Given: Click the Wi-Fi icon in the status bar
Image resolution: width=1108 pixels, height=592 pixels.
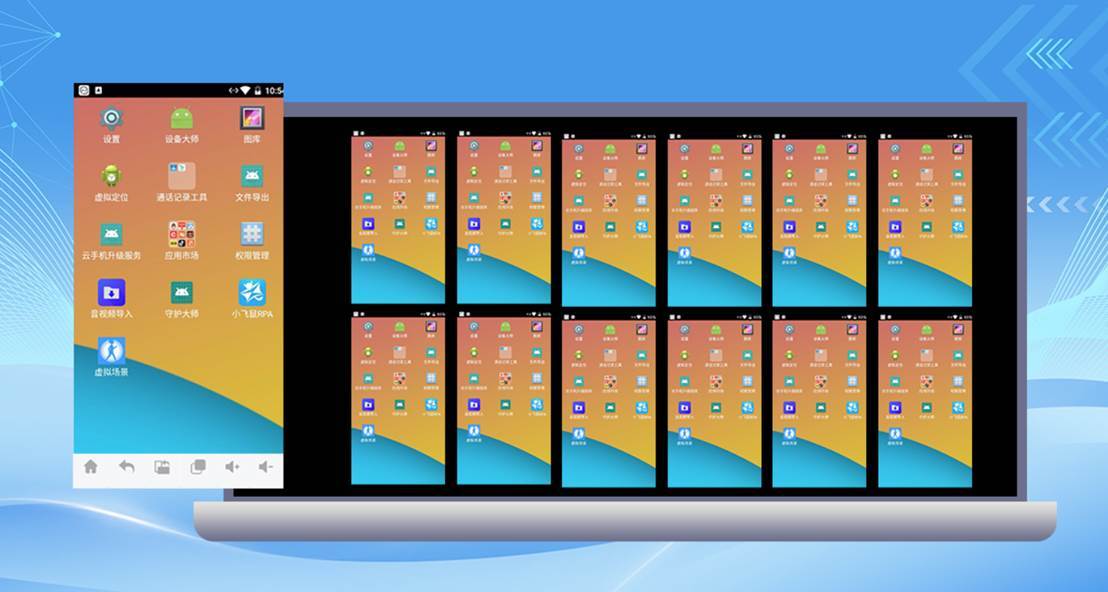Looking at the screenshot, I should coord(245,90).
